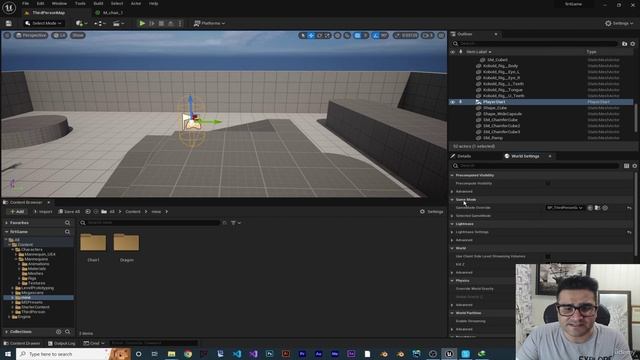Screen dimensions: 640x360
Task: Open the Help menu
Action: [x=153, y=3]
